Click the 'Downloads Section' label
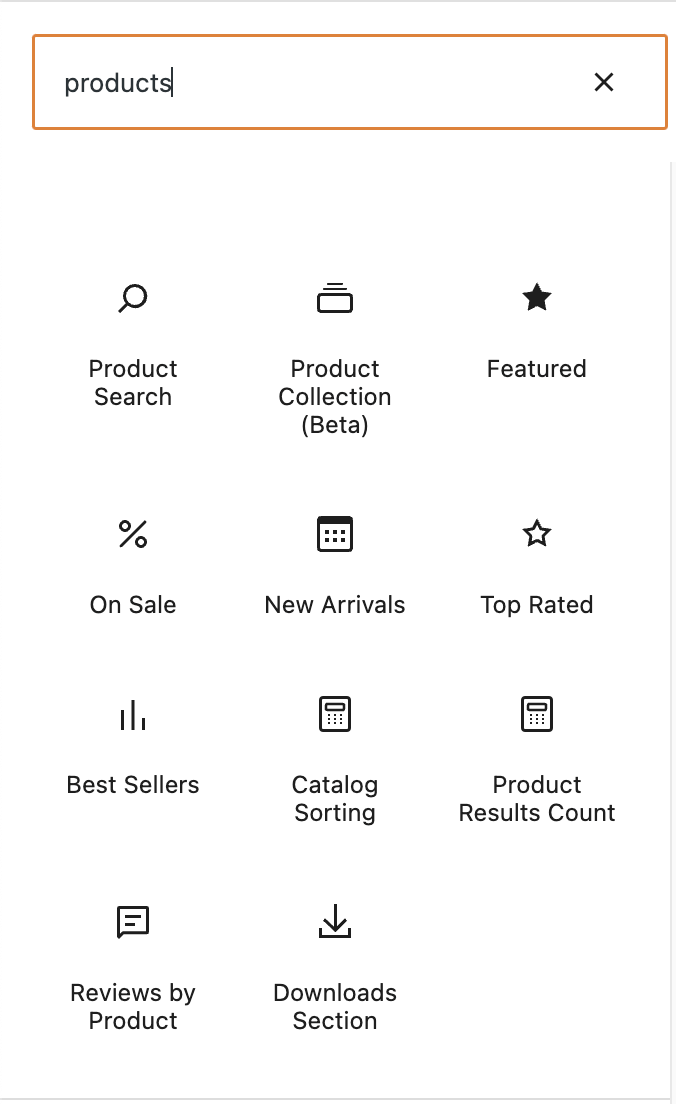This screenshot has width=676, height=1104. pyautogui.click(x=335, y=1006)
